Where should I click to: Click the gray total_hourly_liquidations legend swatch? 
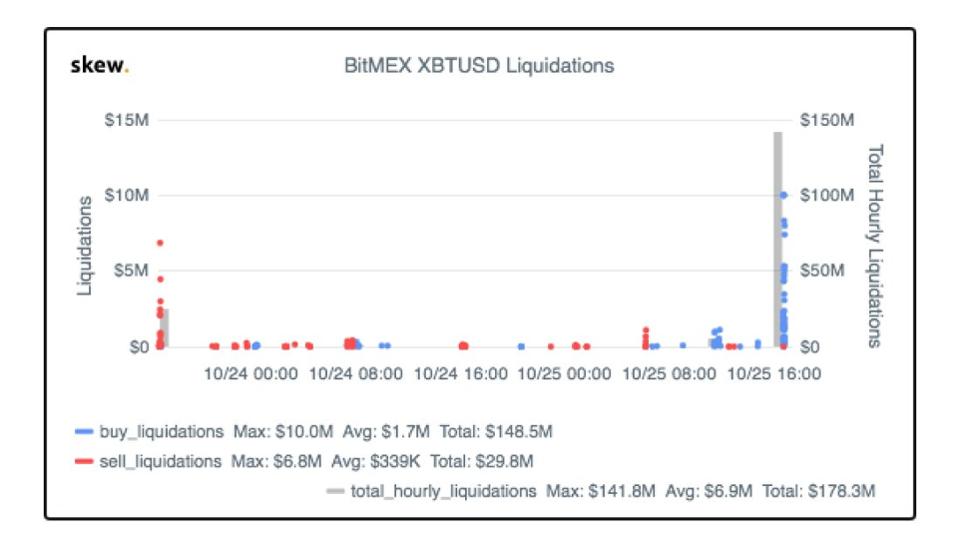335,491
